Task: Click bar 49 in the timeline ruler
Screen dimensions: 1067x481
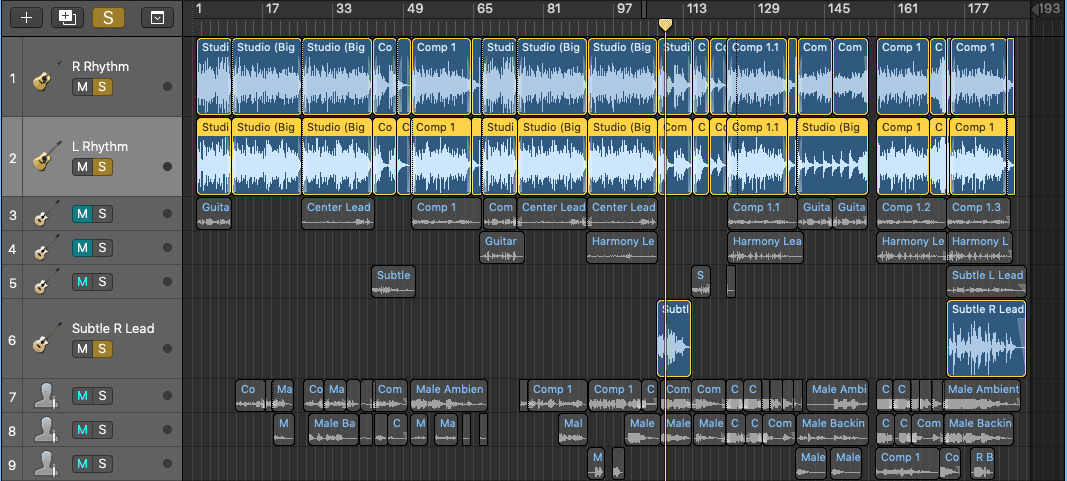Action: 415,9
